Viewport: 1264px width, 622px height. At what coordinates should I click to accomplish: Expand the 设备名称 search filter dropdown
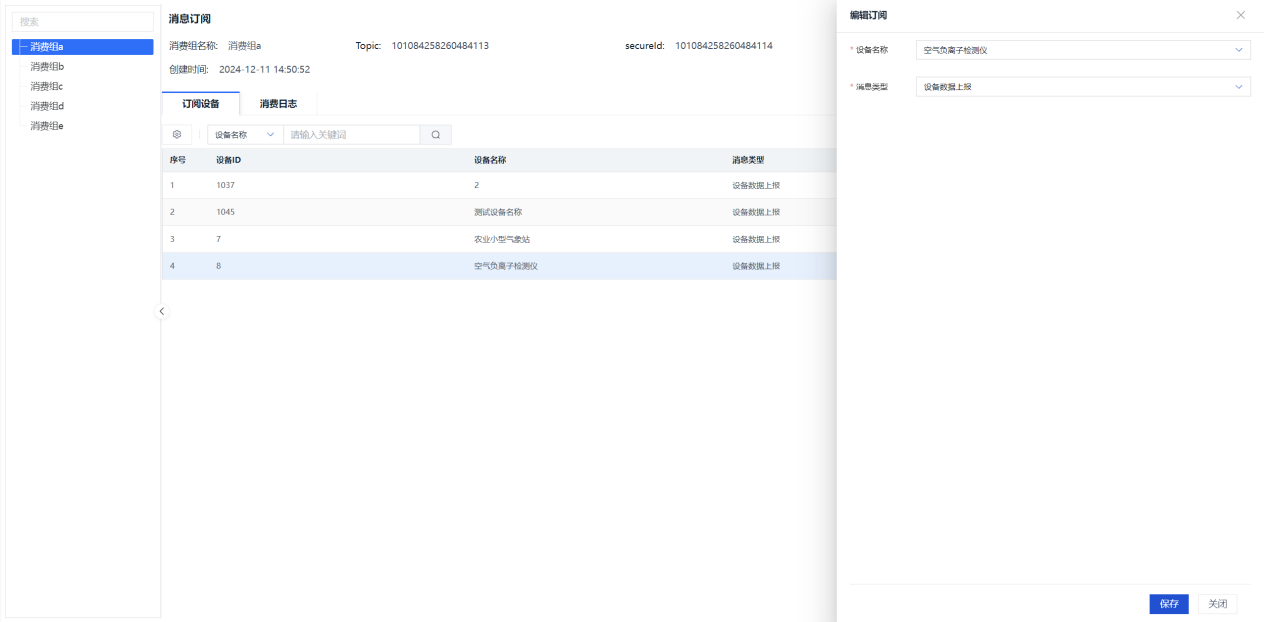(244, 134)
